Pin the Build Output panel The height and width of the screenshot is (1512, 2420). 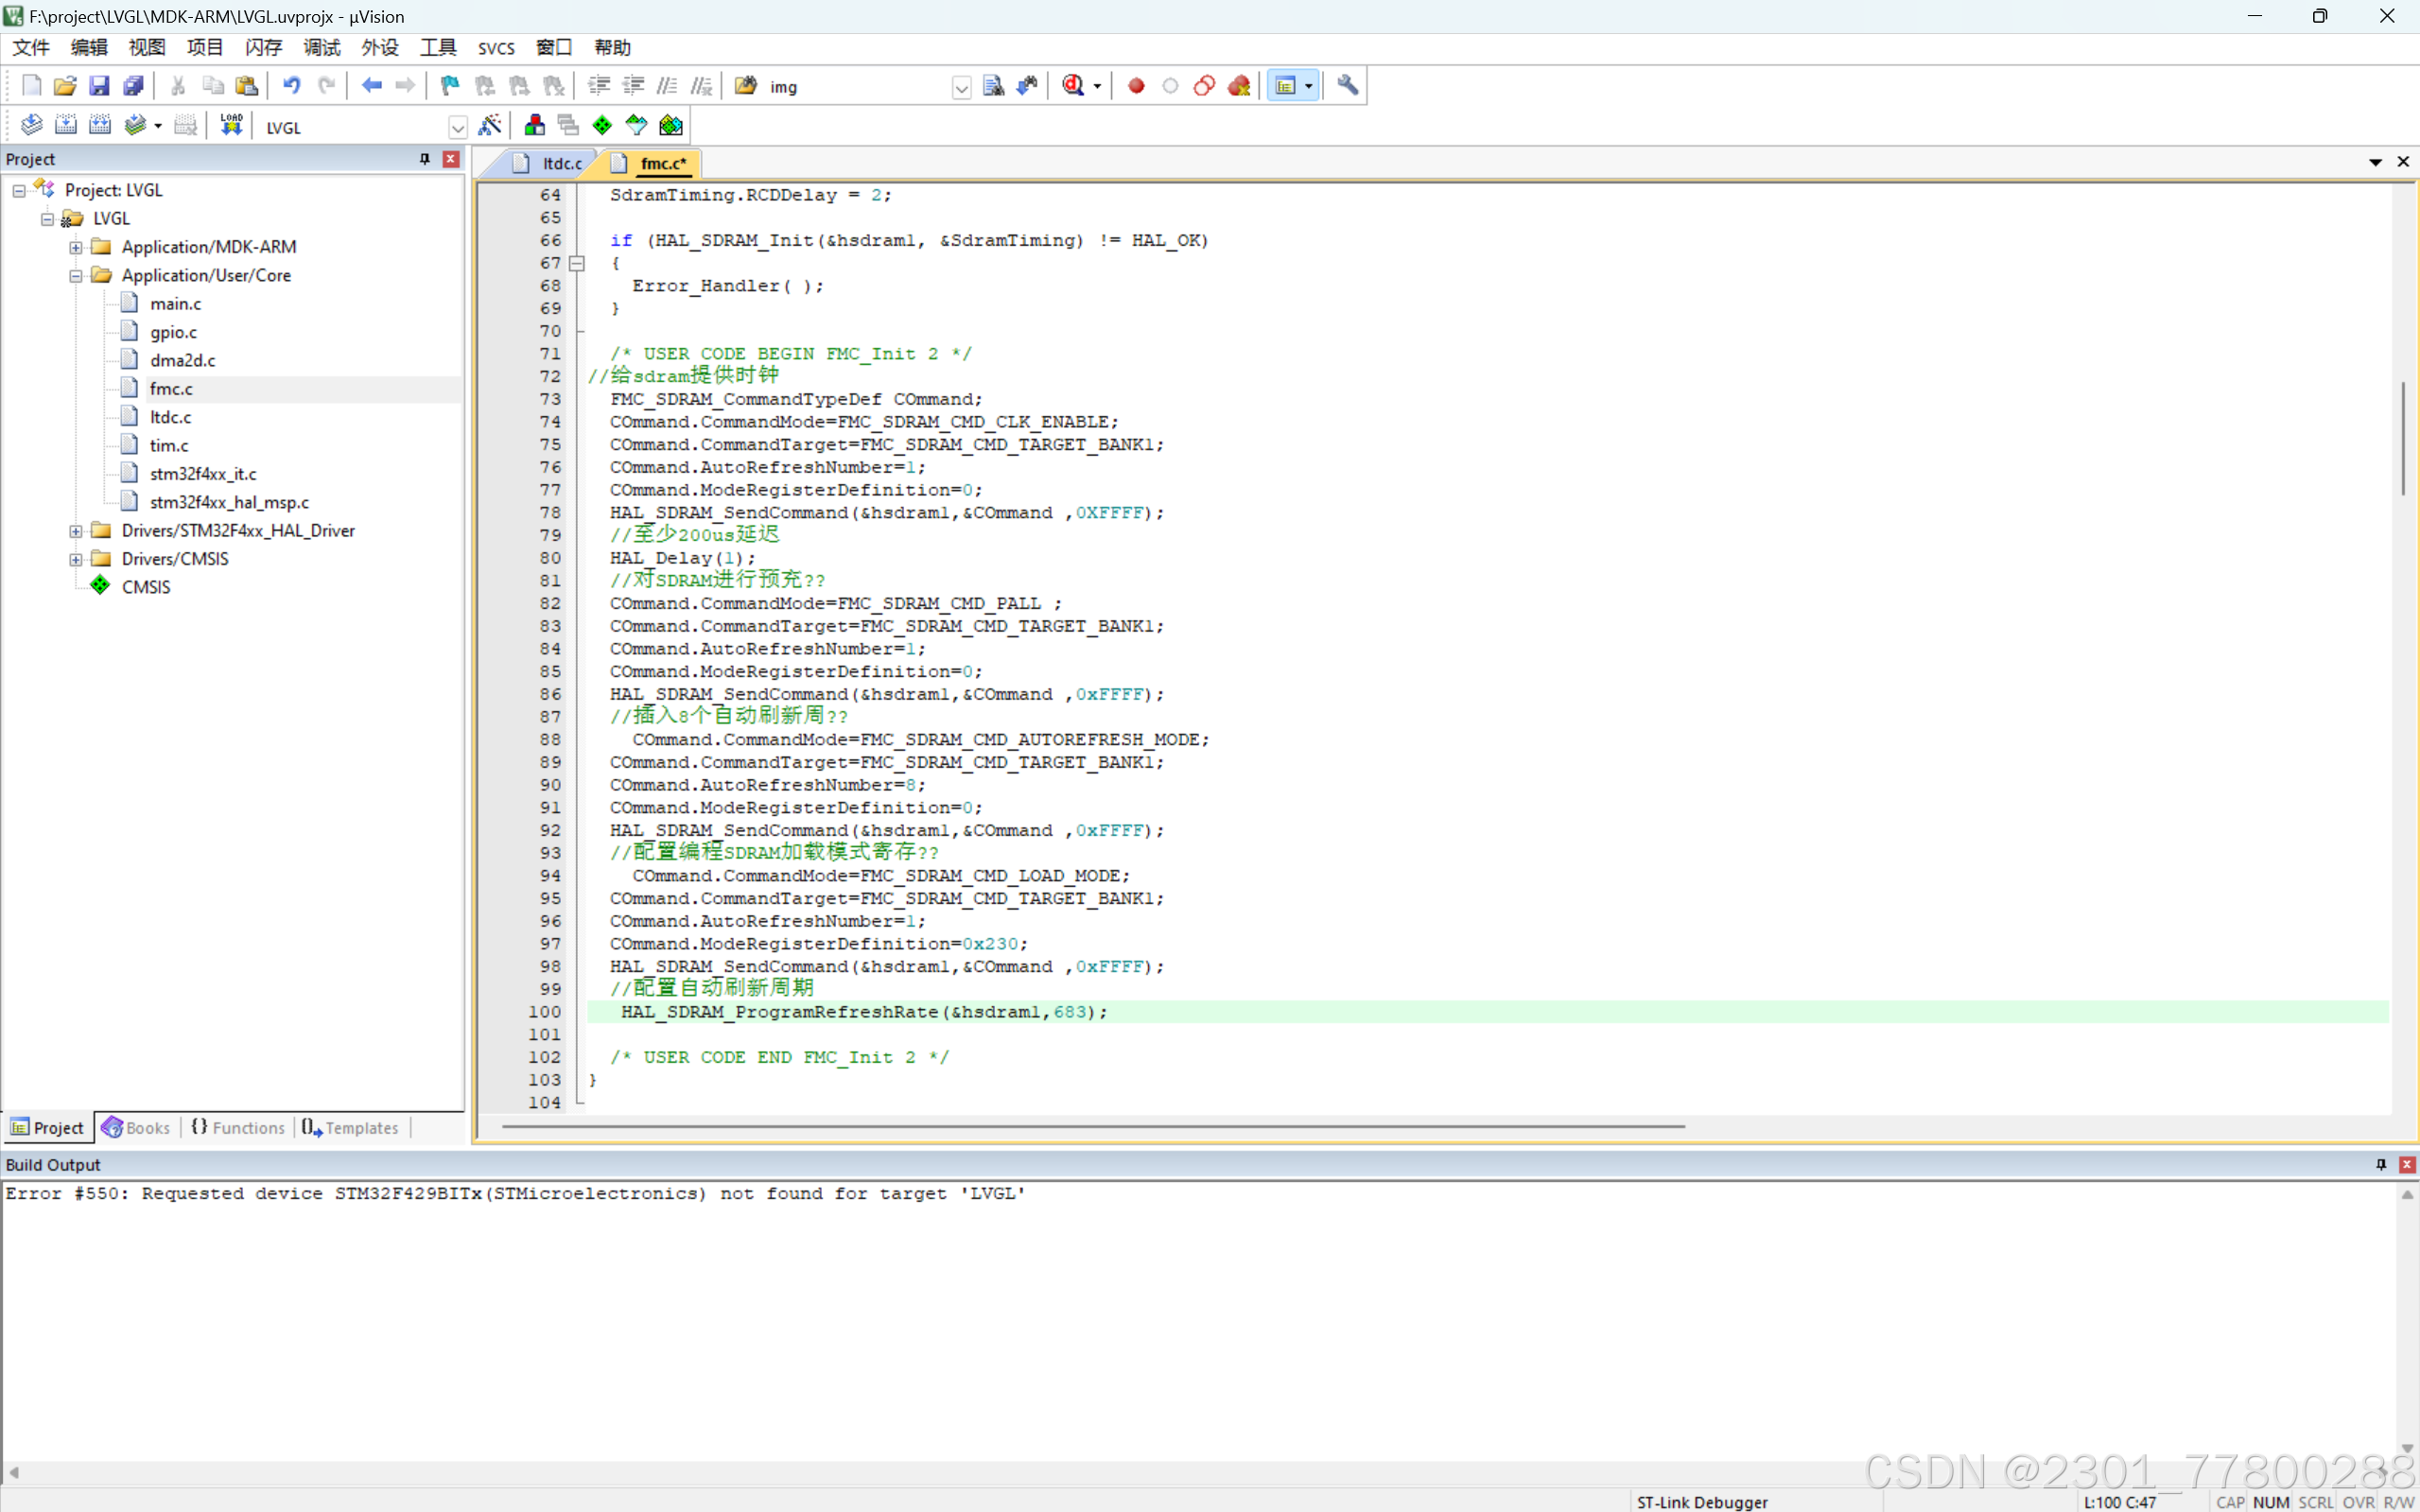[2381, 1164]
